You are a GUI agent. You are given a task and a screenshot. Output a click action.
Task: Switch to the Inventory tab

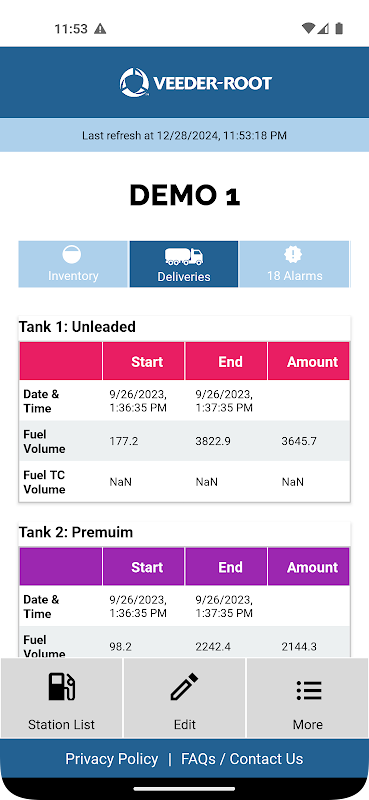pos(73,264)
